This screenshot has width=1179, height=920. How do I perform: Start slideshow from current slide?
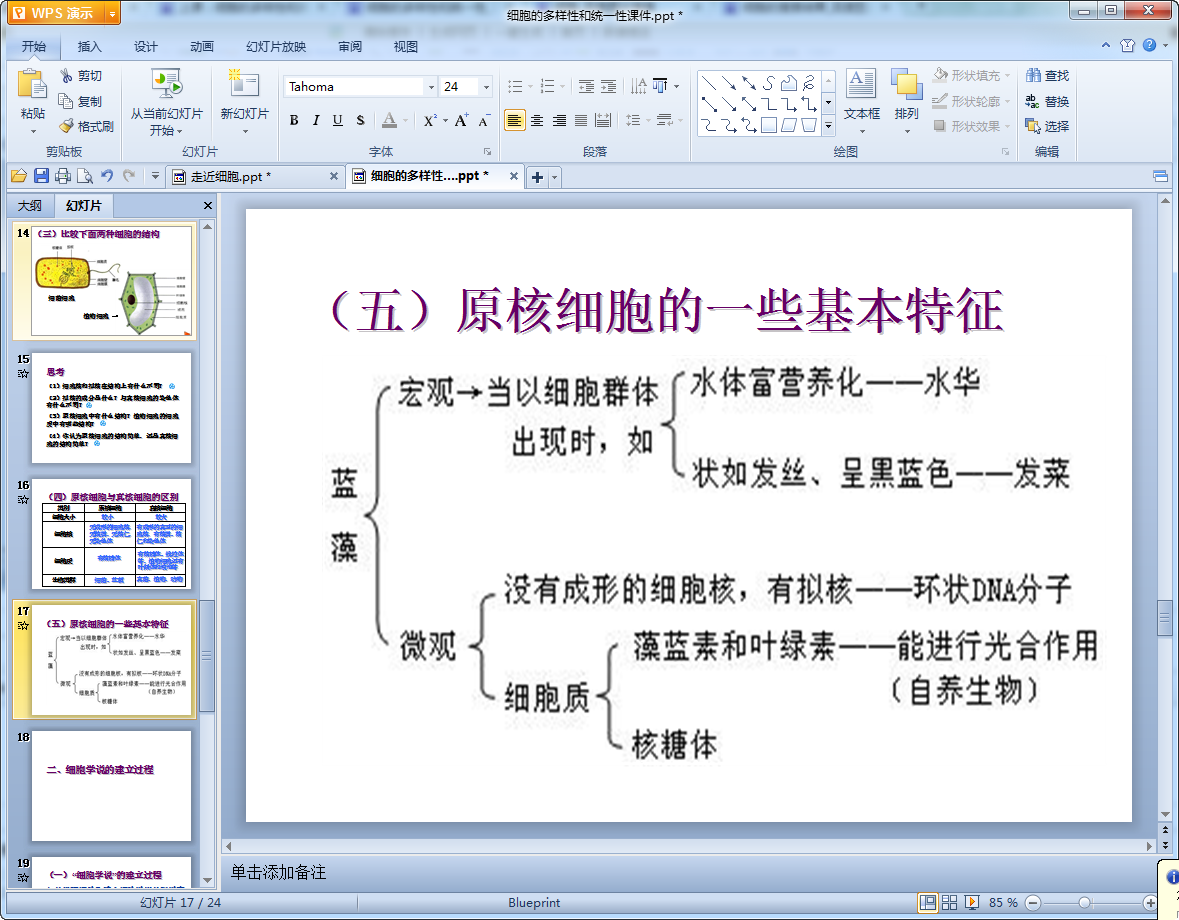click(x=166, y=85)
